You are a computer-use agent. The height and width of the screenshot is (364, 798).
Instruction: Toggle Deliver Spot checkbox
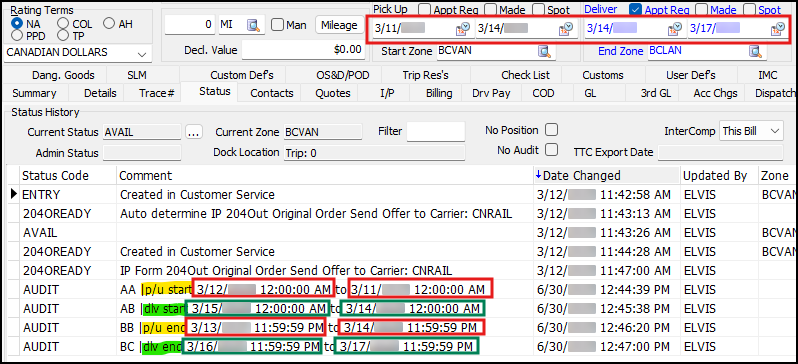[x=749, y=9]
